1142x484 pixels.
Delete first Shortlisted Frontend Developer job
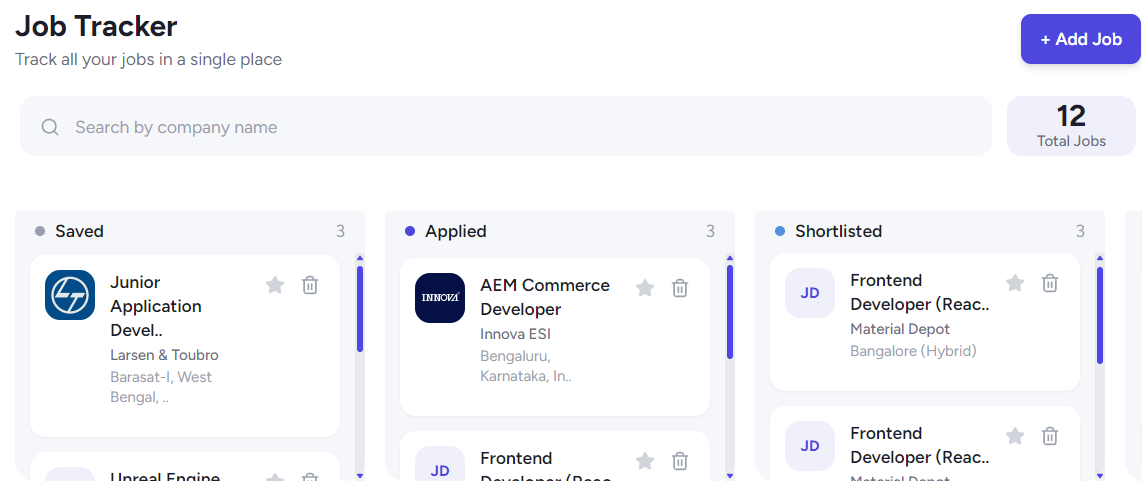[1050, 282]
